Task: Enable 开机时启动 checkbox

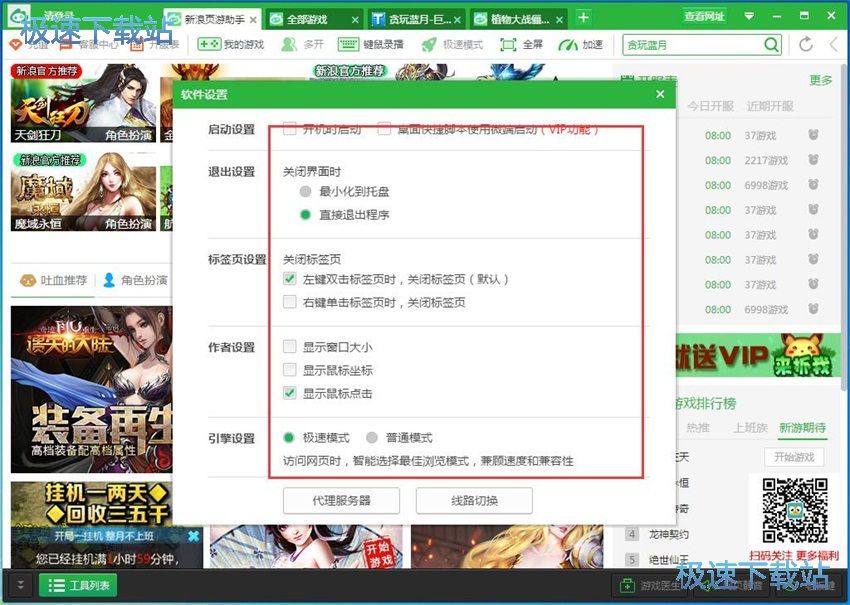Action: click(x=290, y=129)
